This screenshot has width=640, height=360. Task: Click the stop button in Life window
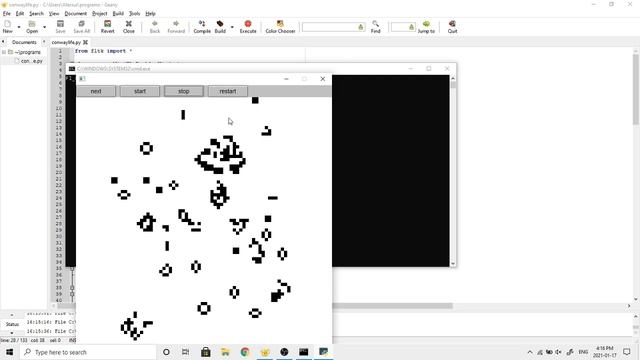(184, 91)
